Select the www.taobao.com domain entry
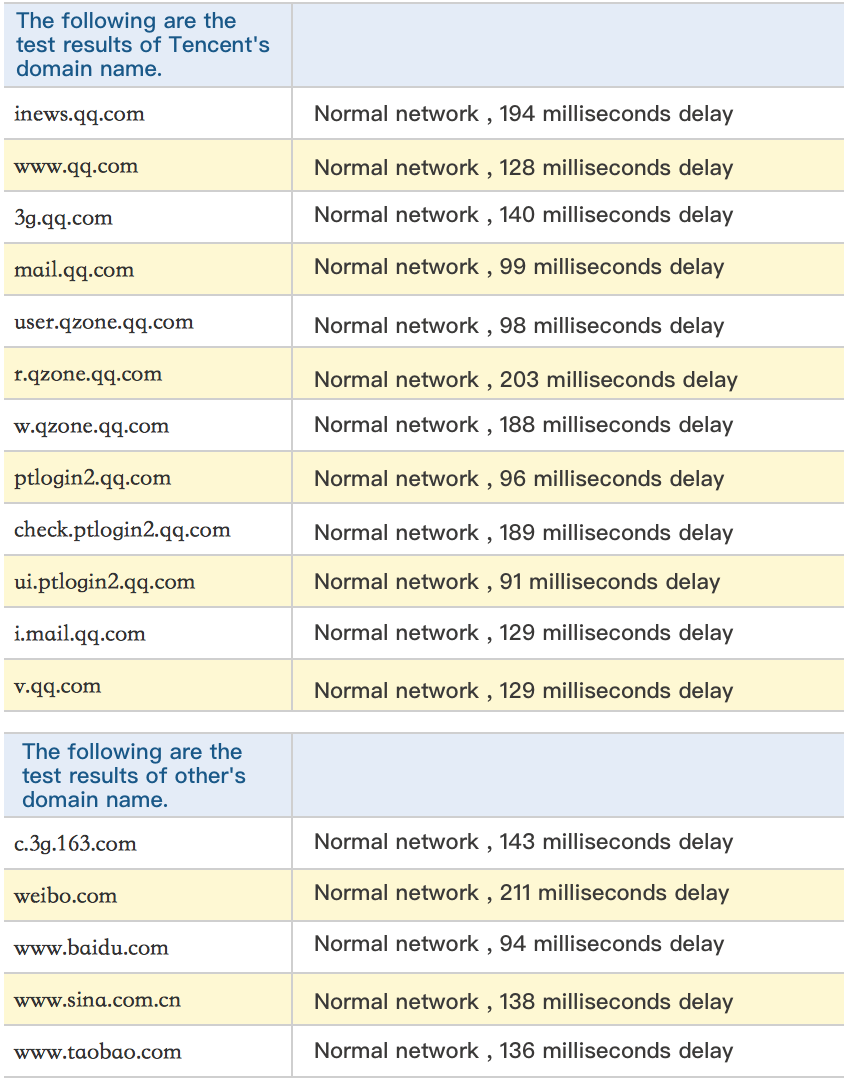The width and height of the screenshot is (844, 1084). coord(98,1052)
